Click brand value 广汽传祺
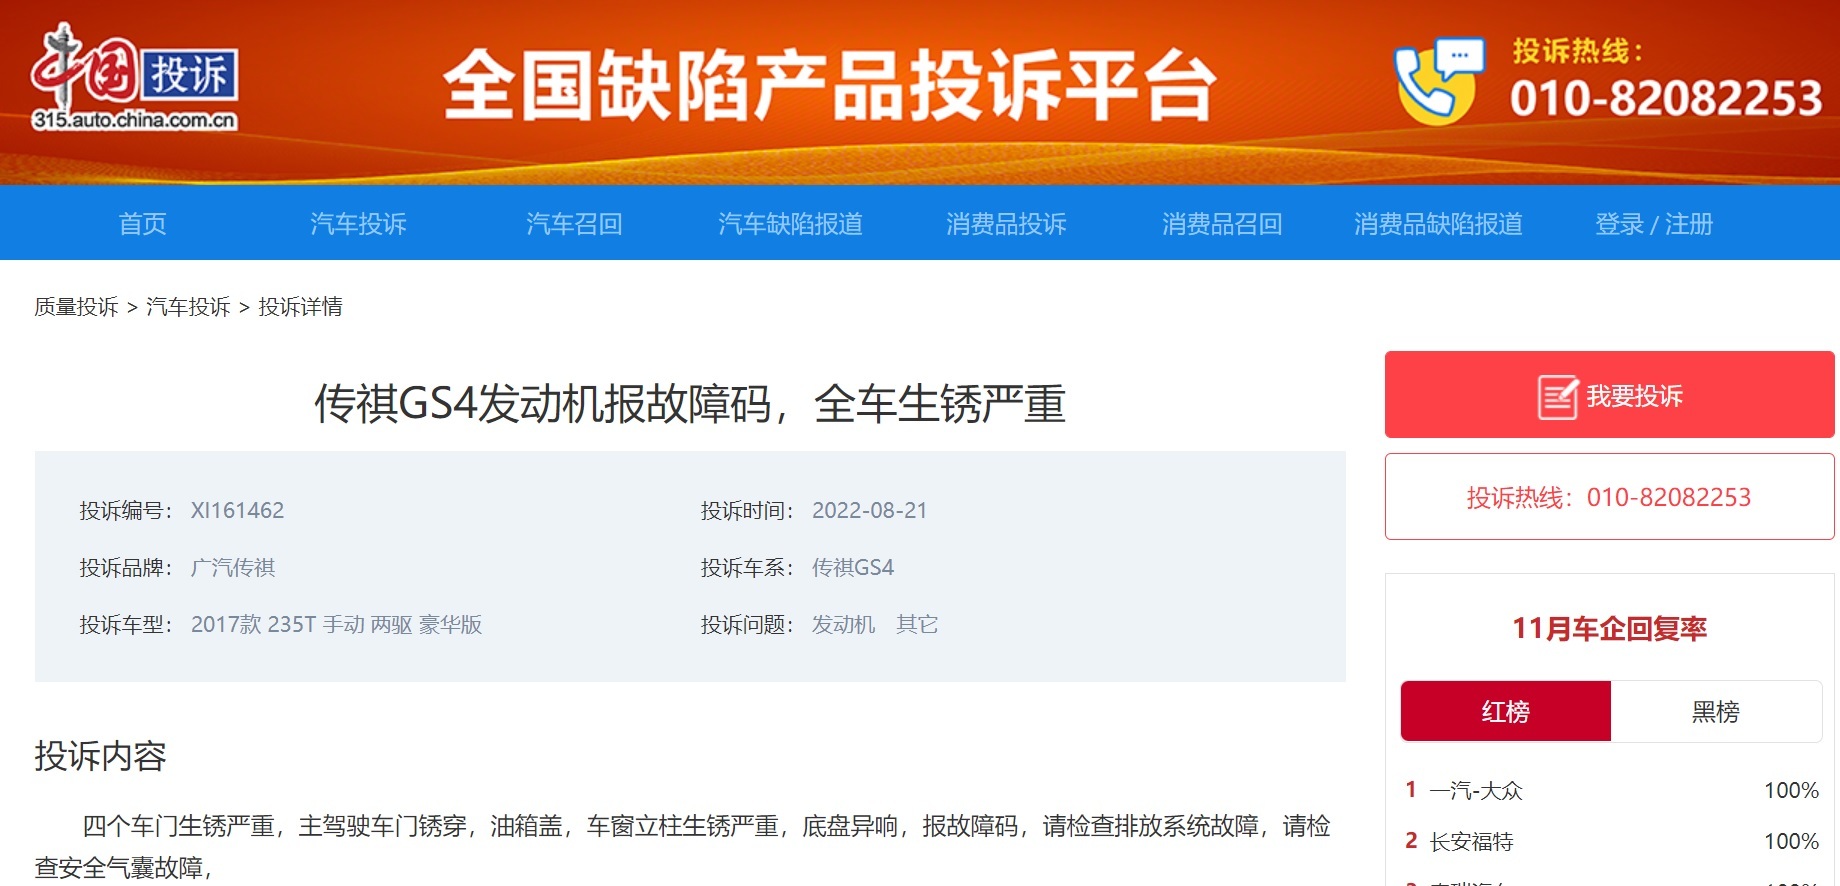The image size is (1840, 886). pos(233,568)
